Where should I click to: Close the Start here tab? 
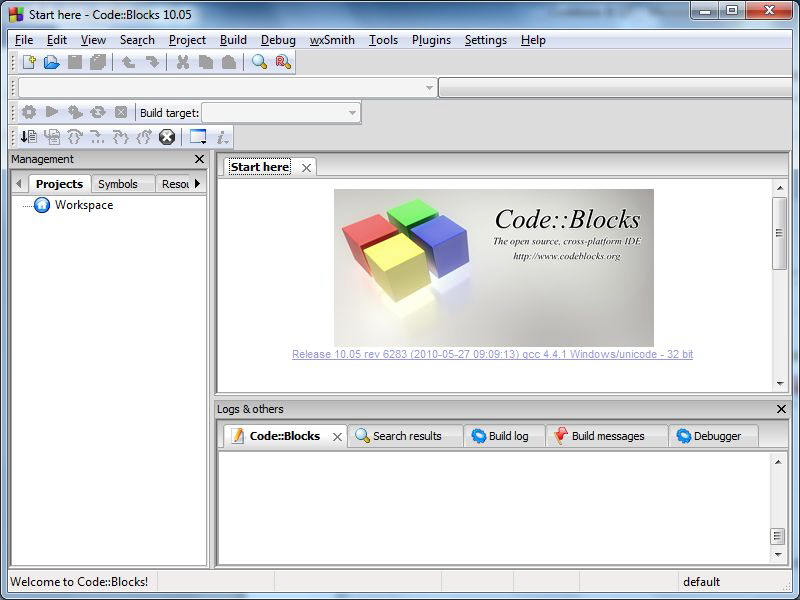click(306, 168)
